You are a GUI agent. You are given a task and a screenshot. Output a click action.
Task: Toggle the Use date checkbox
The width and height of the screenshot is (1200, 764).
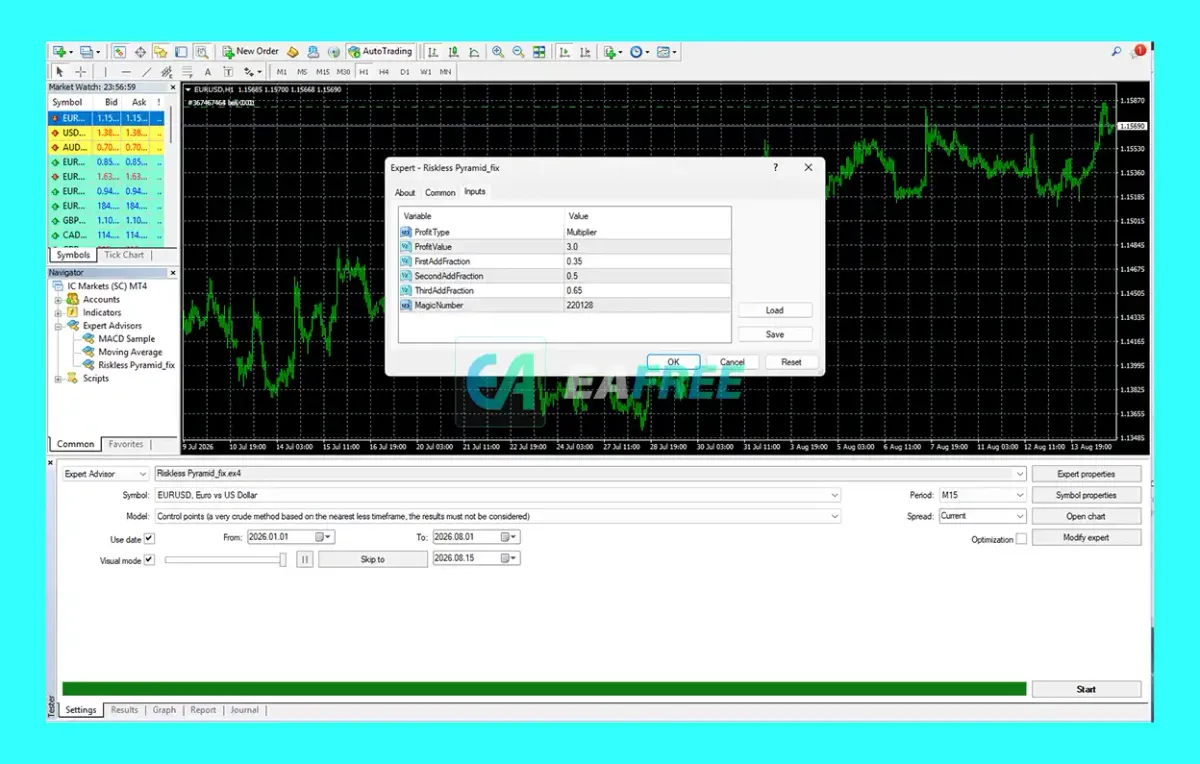click(150, 538)
